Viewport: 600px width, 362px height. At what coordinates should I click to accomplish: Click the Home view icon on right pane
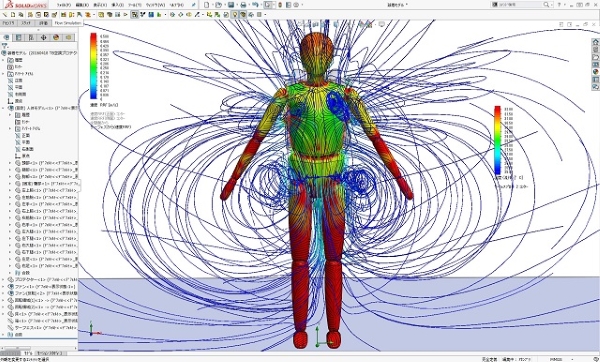point(595,42)
